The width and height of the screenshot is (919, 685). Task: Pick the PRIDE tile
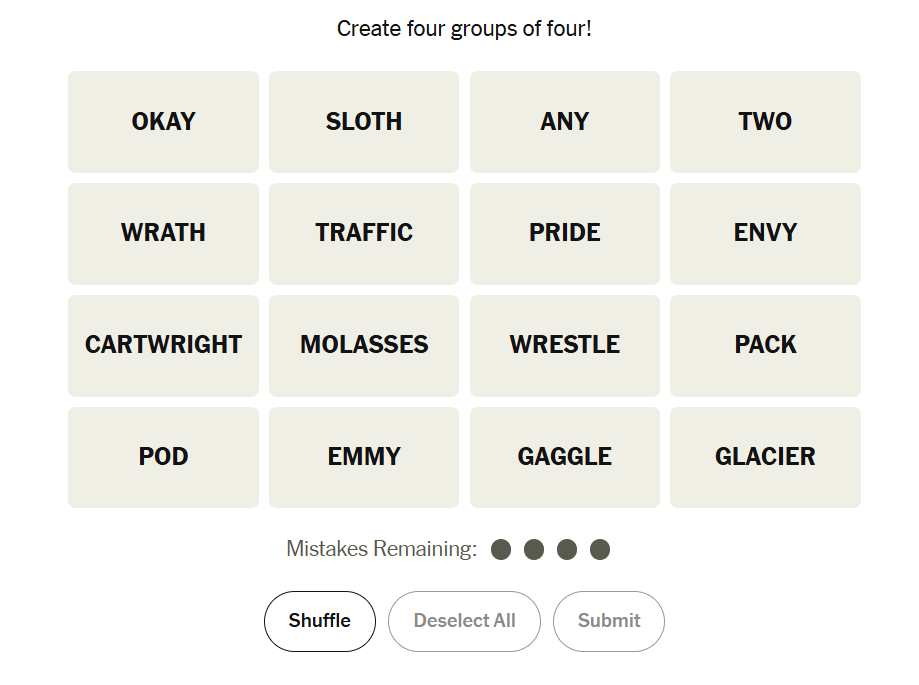pyautogui.click(x=564, y=233)
